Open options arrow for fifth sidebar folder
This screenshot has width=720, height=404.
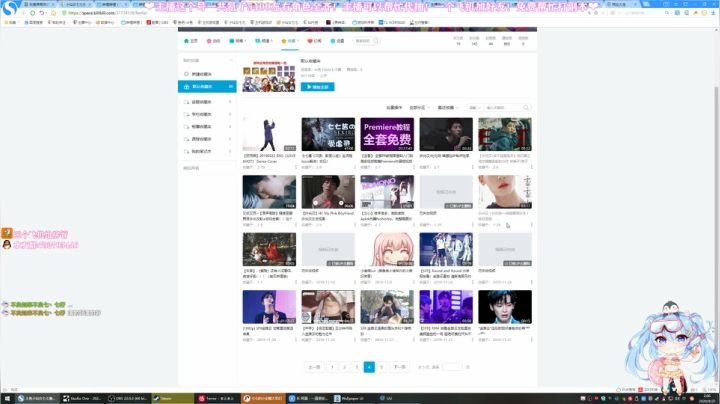[230, 139]
